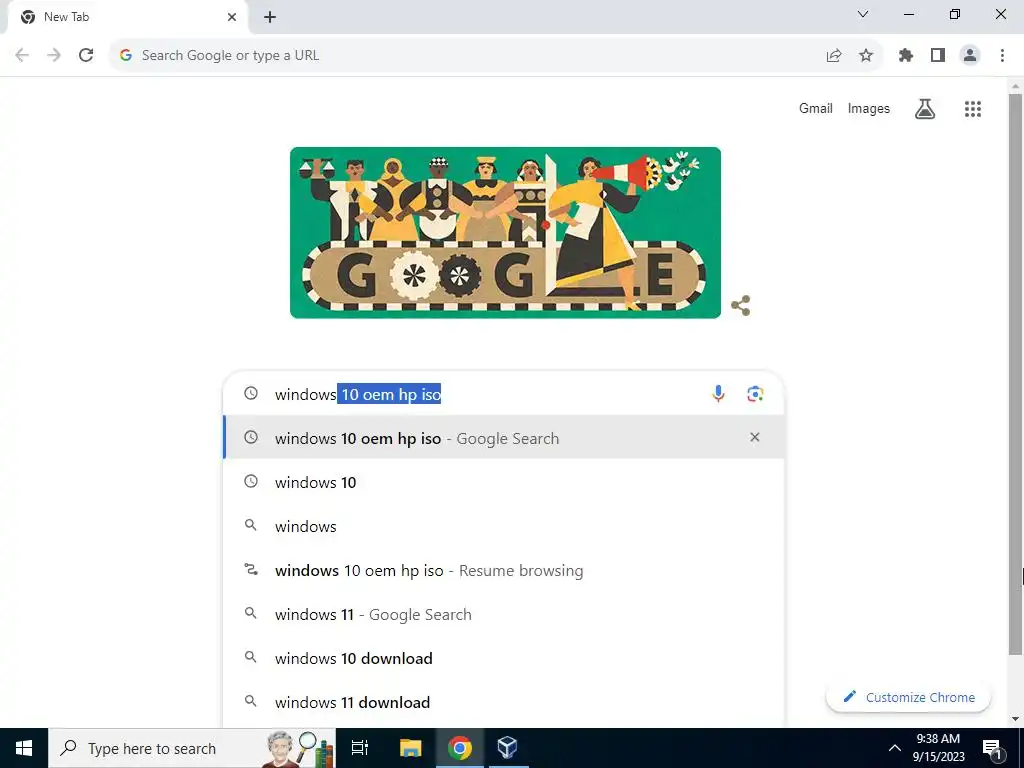1024x768 pixels.
Task: Open the Google apps grid
Action: 973,109
